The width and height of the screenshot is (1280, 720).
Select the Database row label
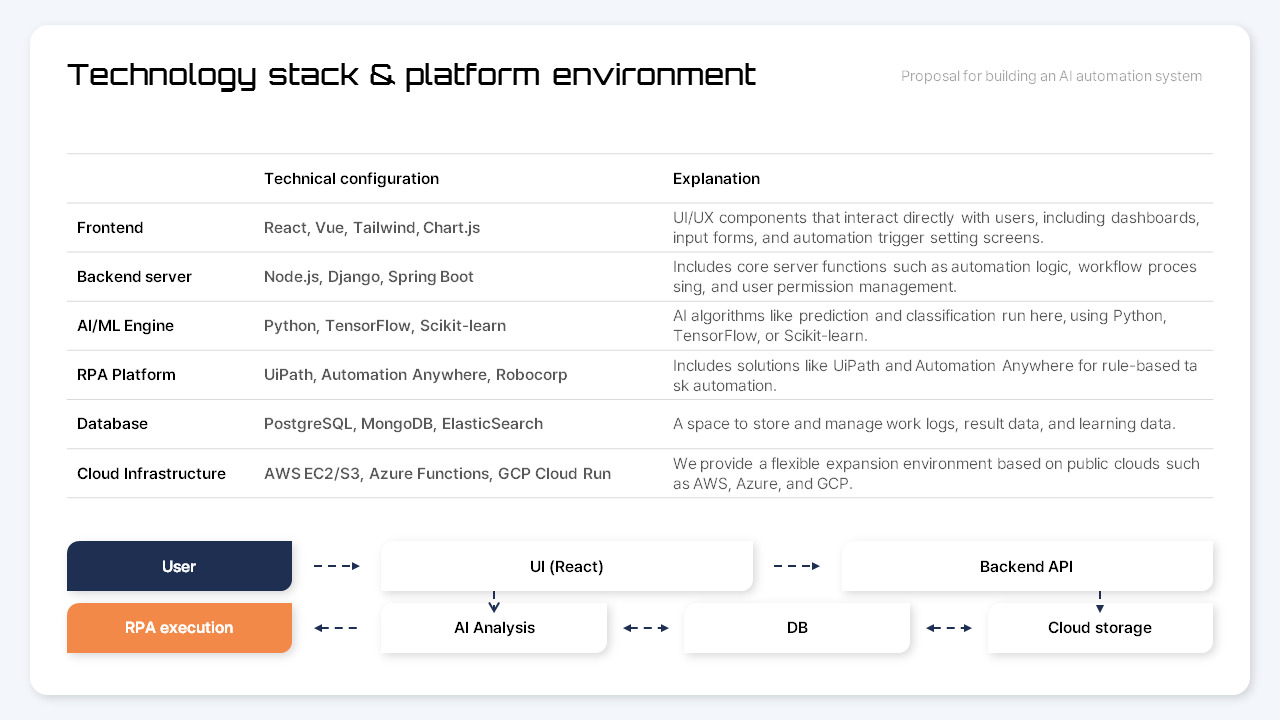tap(112, 424)
